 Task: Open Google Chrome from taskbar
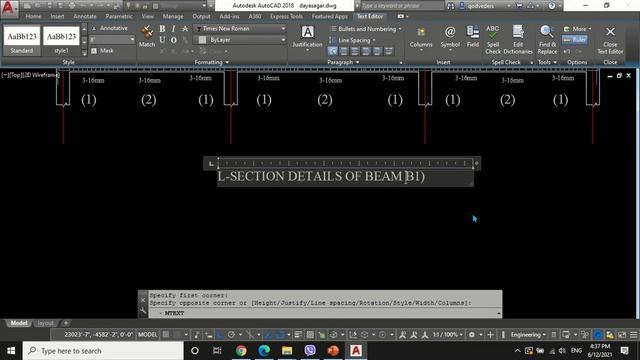[241, 350]
